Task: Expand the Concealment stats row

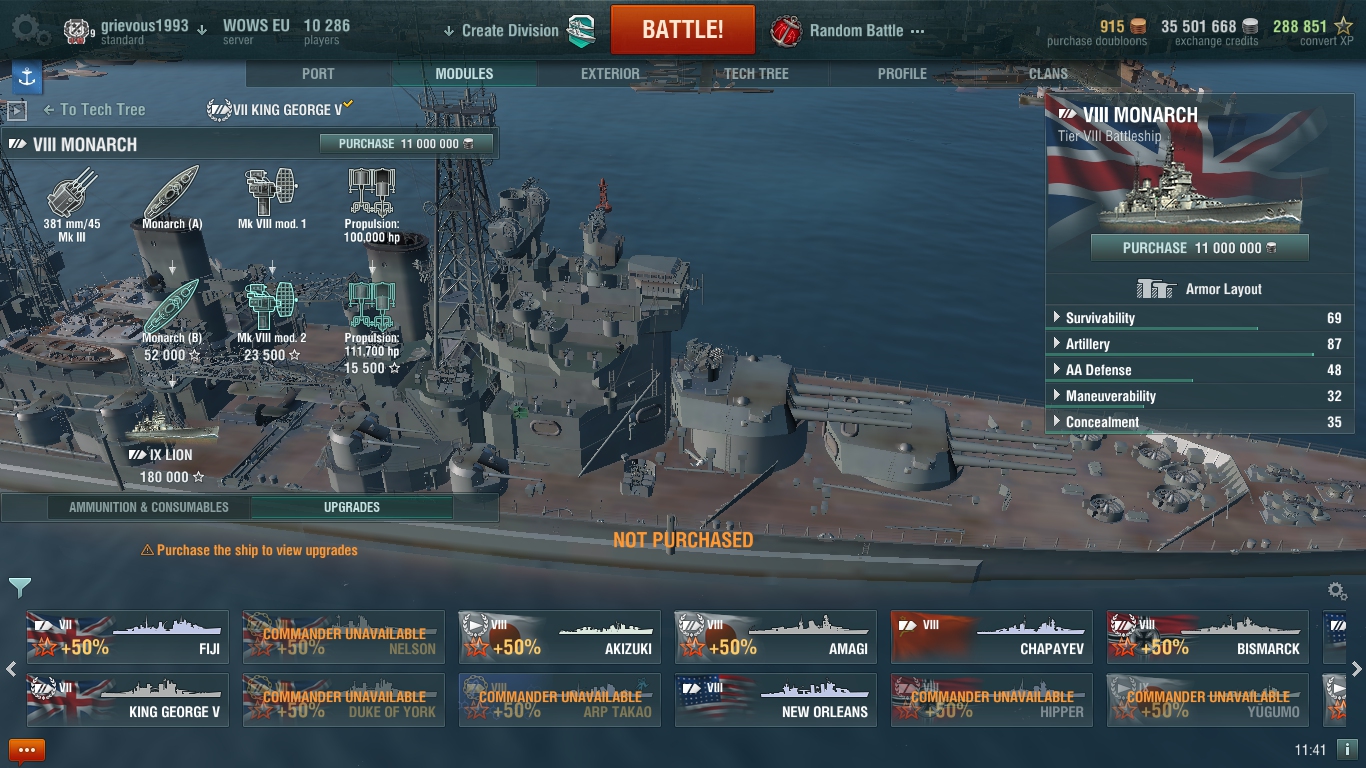Action: coord(1196,422)
